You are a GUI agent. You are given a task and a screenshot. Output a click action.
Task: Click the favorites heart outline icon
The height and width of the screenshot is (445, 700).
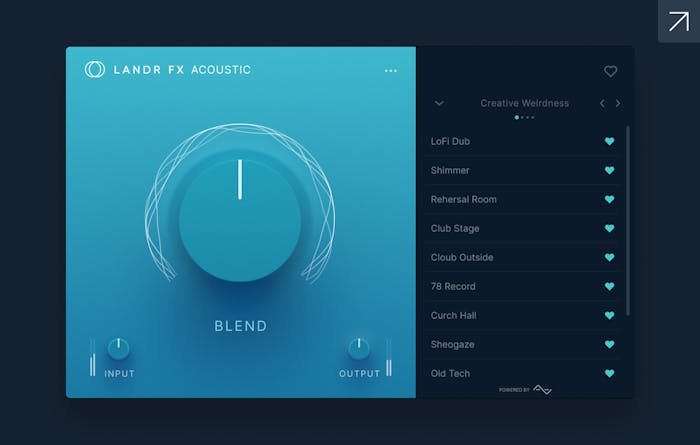[610, 71]
